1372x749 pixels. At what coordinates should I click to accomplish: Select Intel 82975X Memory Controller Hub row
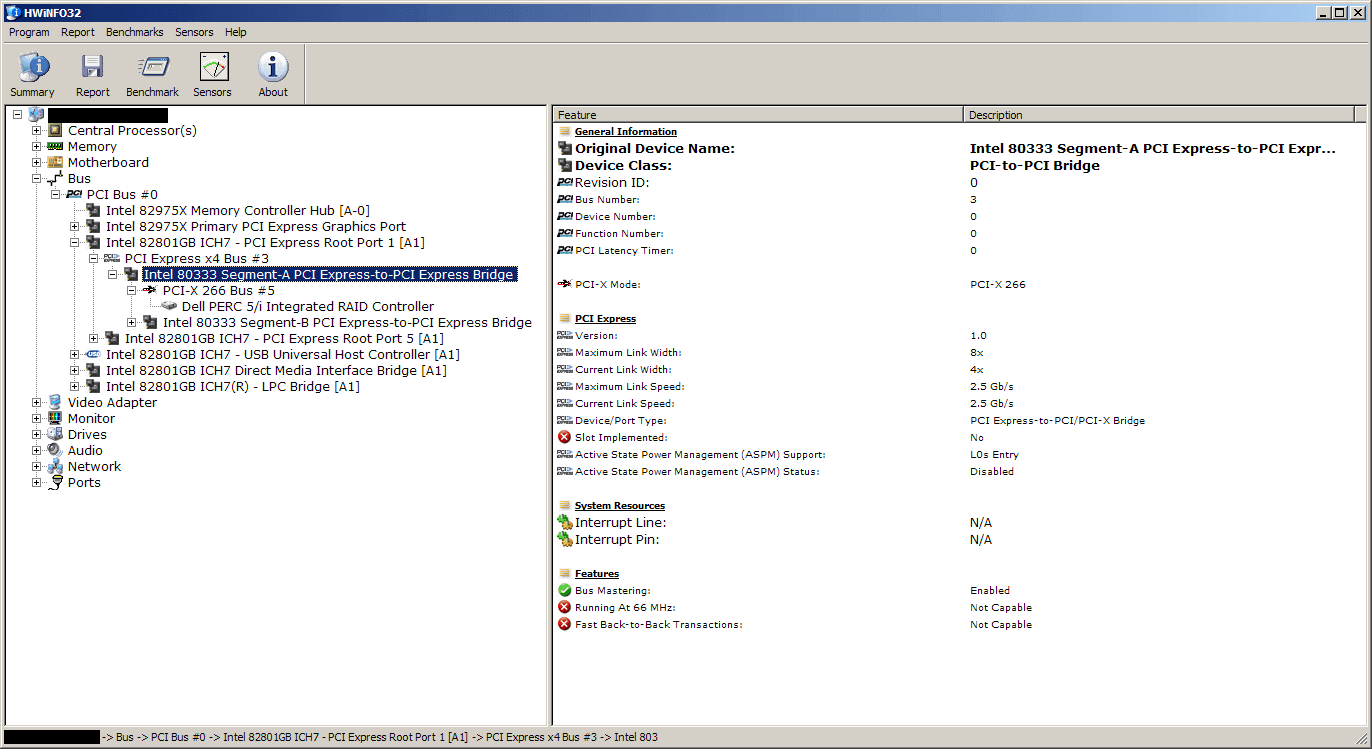(238, 210)
